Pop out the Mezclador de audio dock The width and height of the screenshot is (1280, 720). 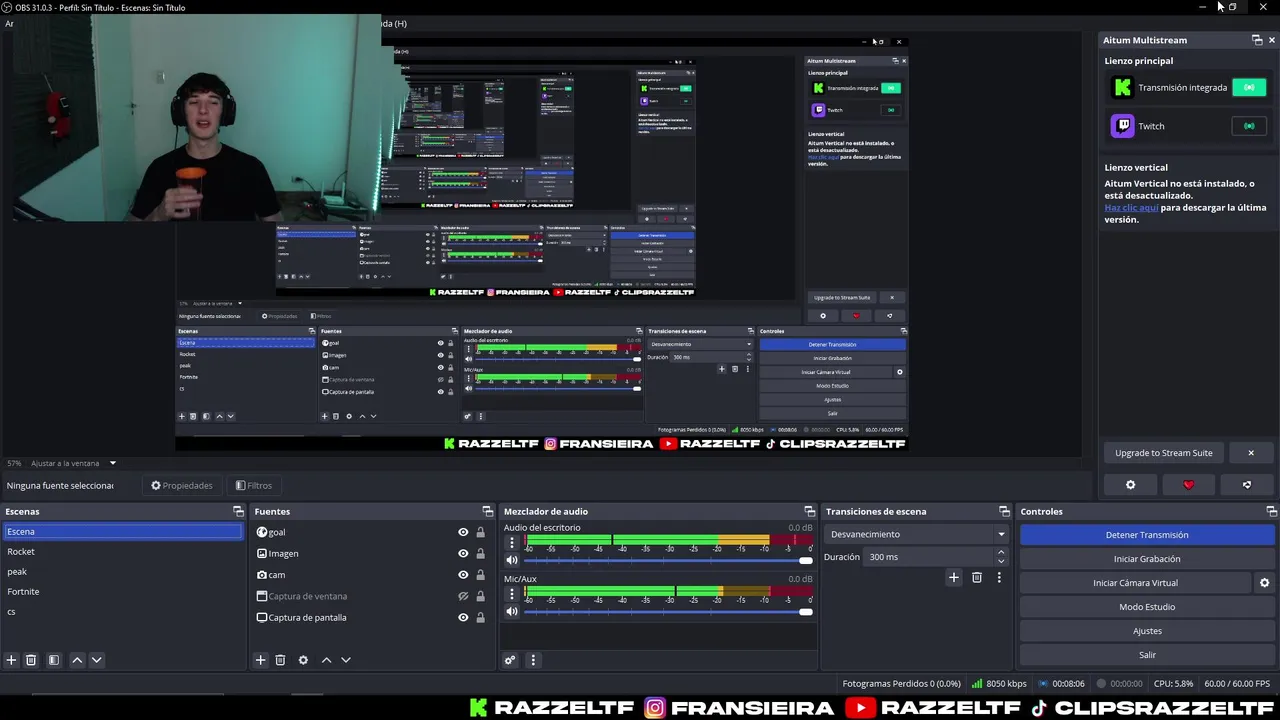810,512
